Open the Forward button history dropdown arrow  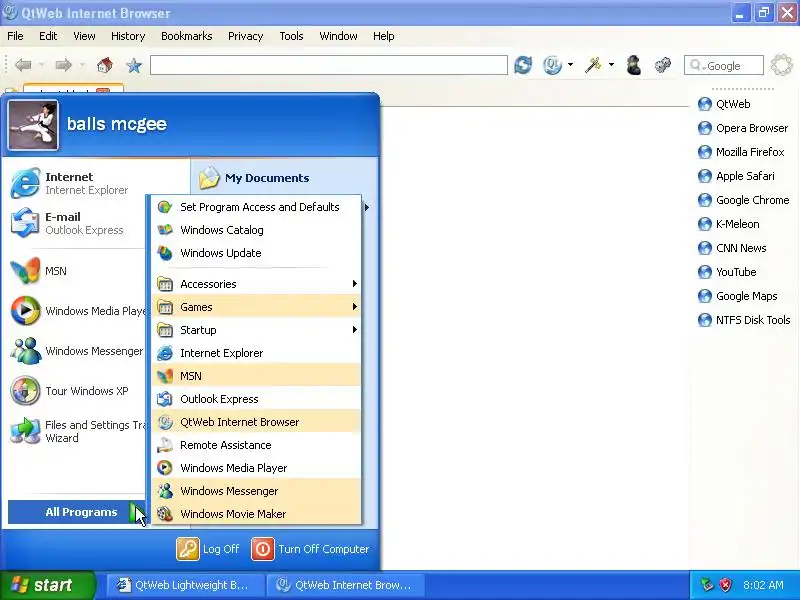[x=82, y=65]
